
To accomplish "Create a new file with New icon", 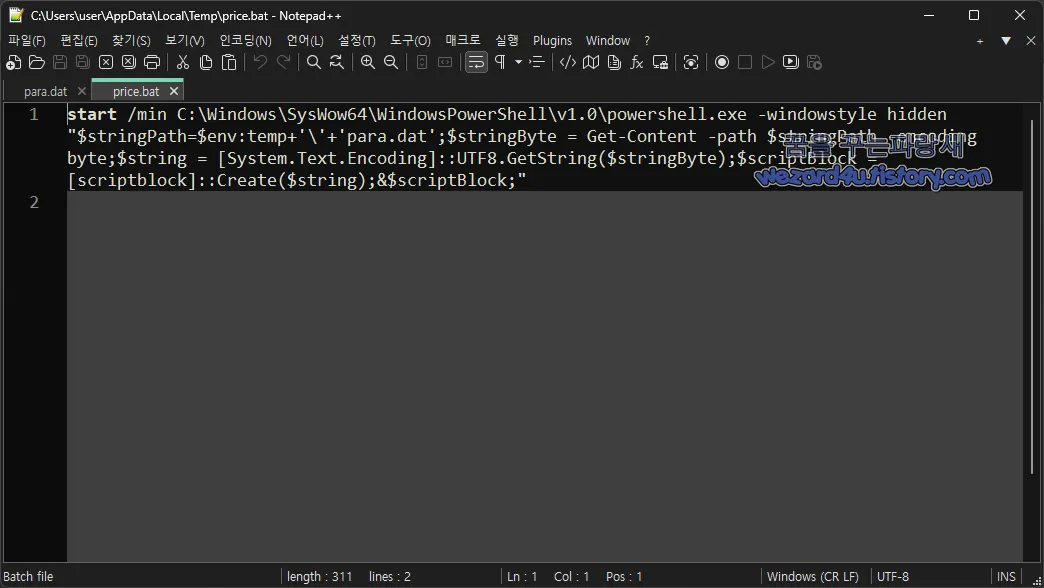I will 13,63.
